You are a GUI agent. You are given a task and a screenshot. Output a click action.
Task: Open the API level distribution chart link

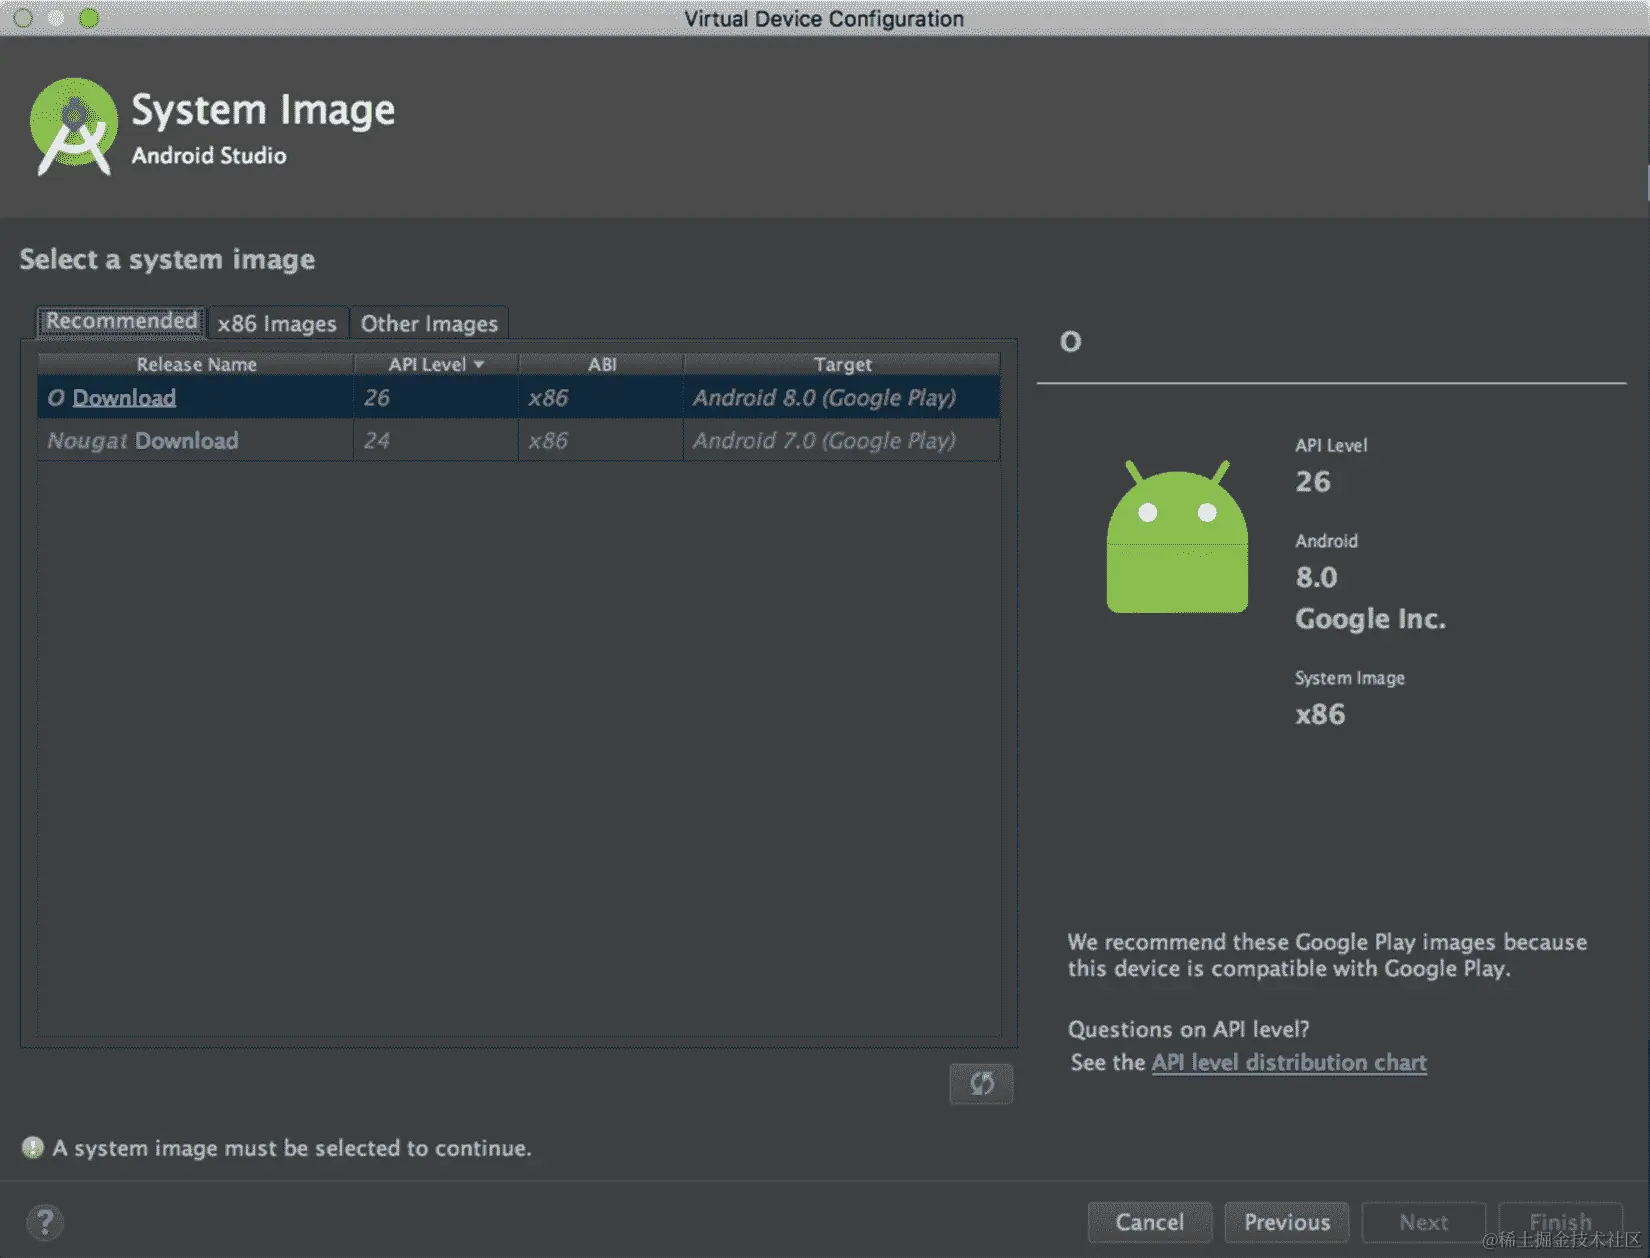click(x=1289, y=1062)
